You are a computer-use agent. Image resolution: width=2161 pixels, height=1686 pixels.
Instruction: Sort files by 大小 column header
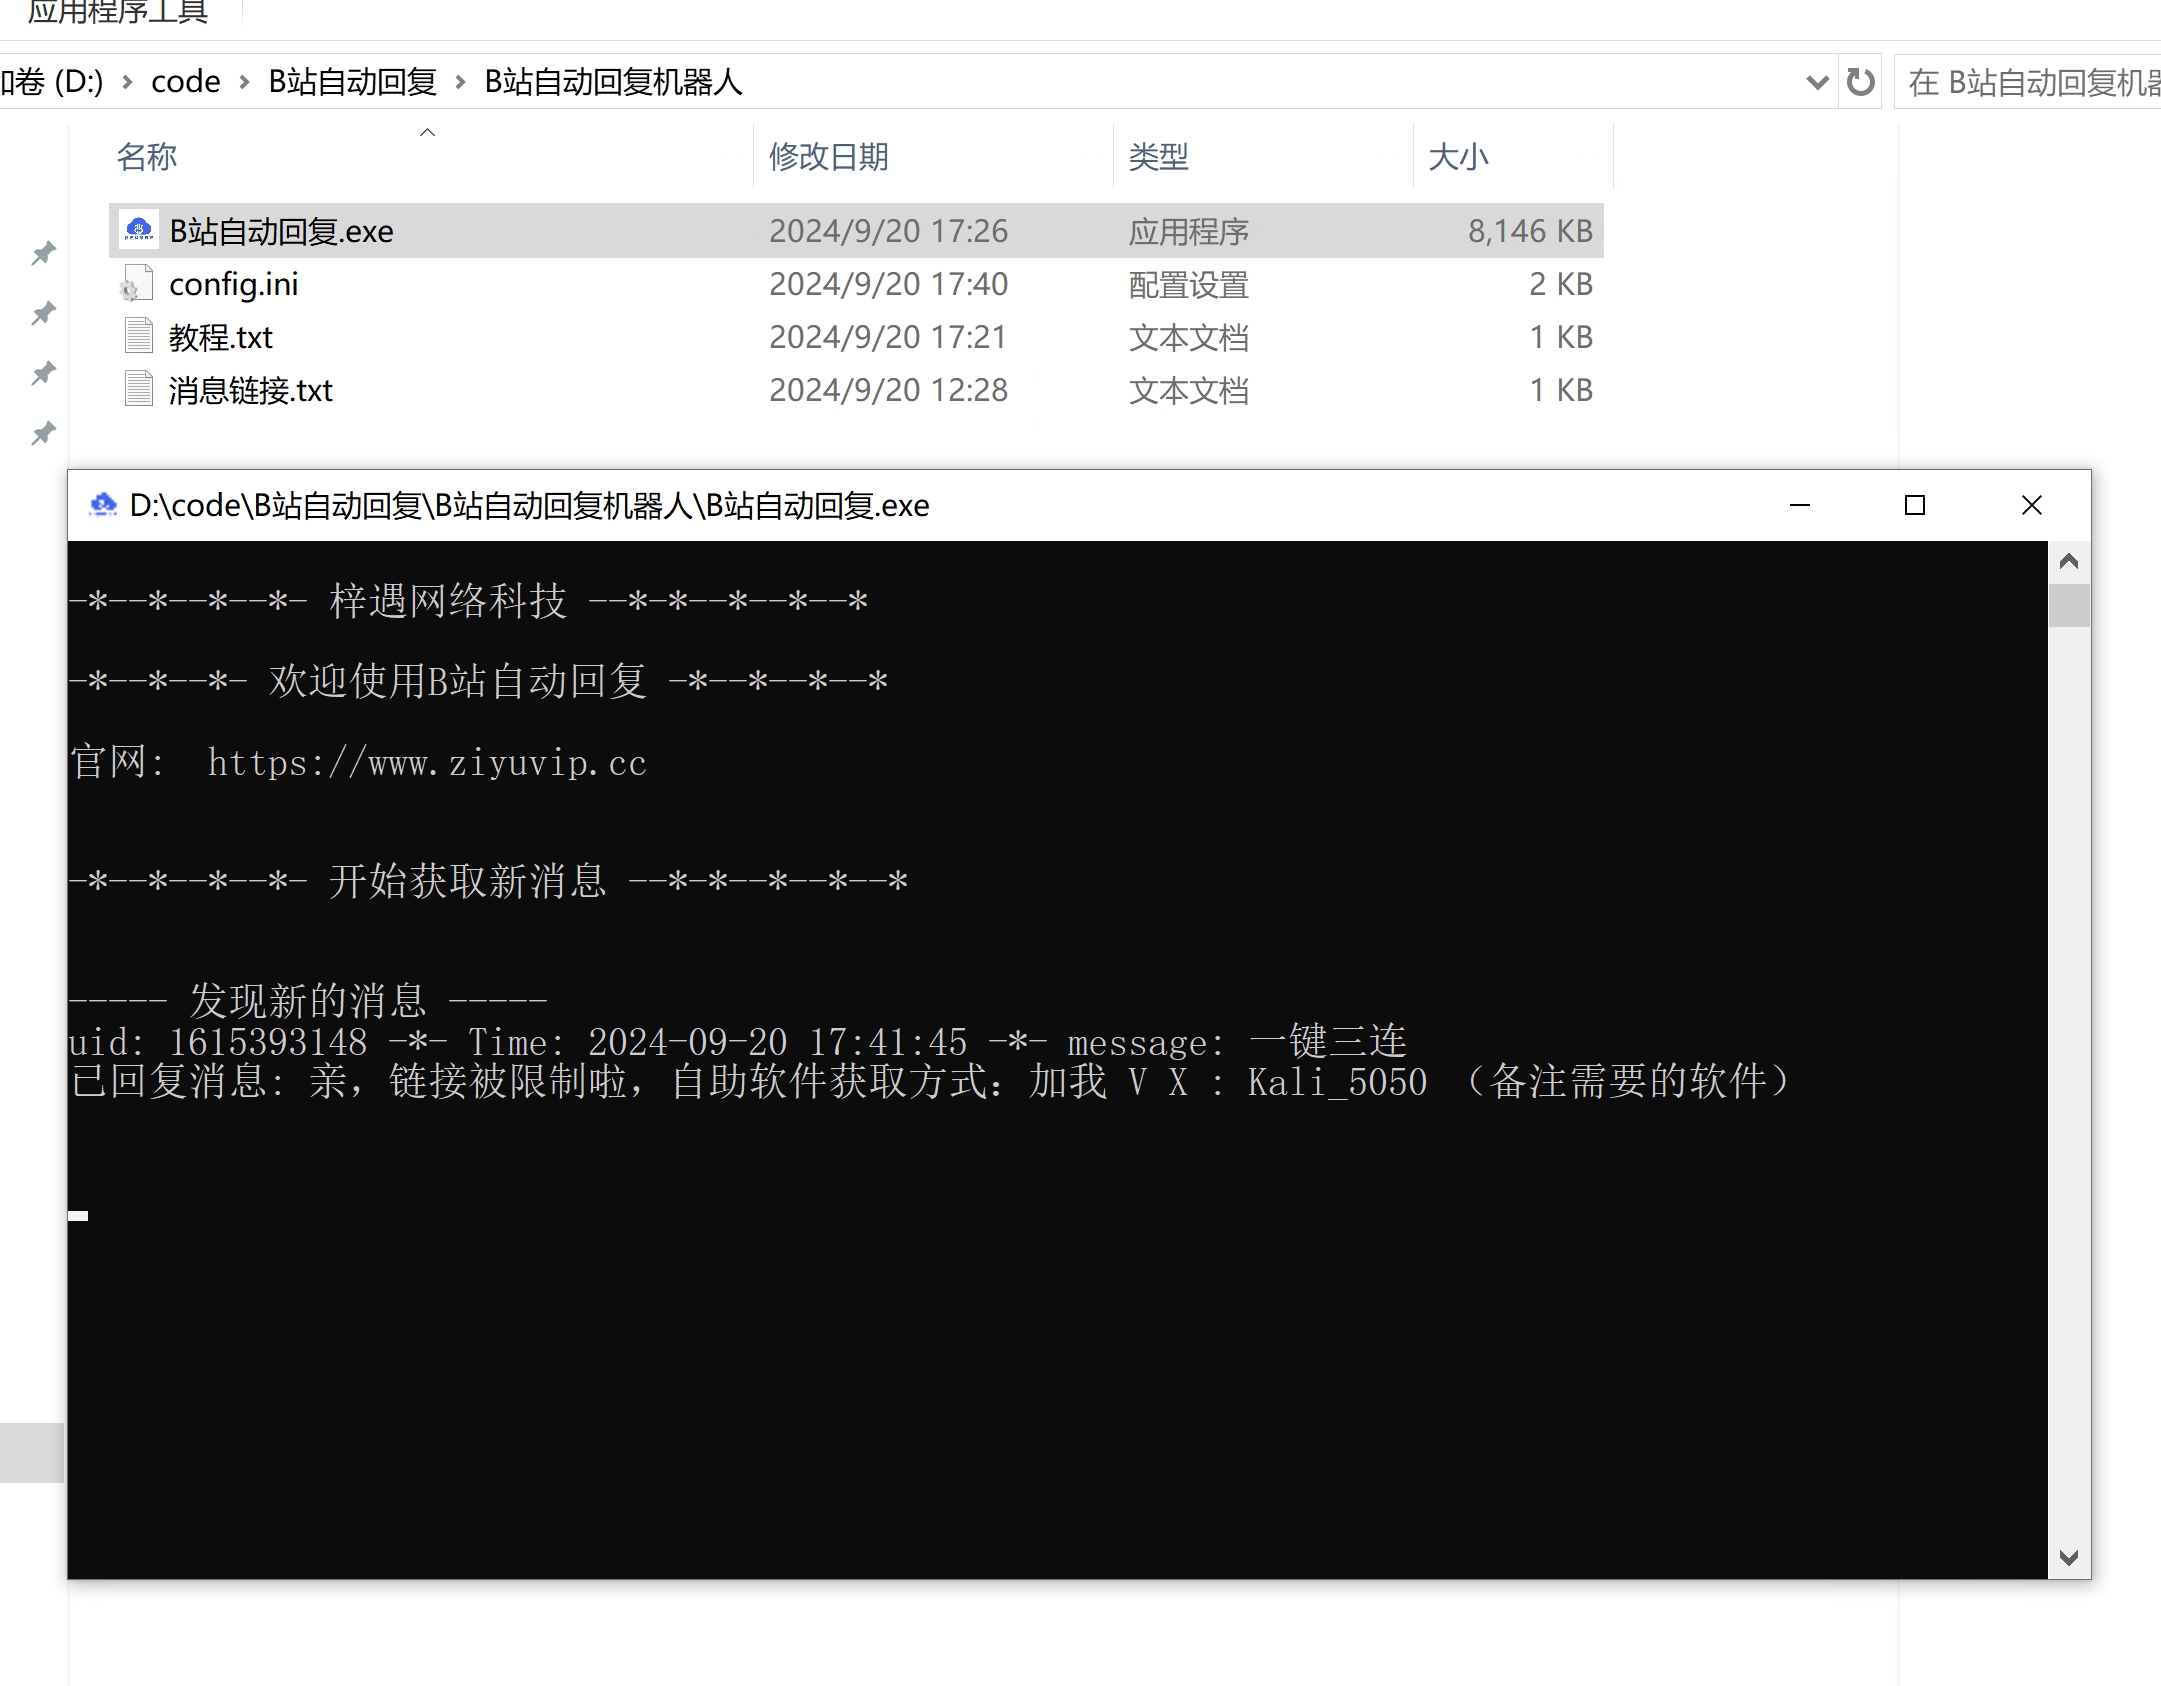1458,157
